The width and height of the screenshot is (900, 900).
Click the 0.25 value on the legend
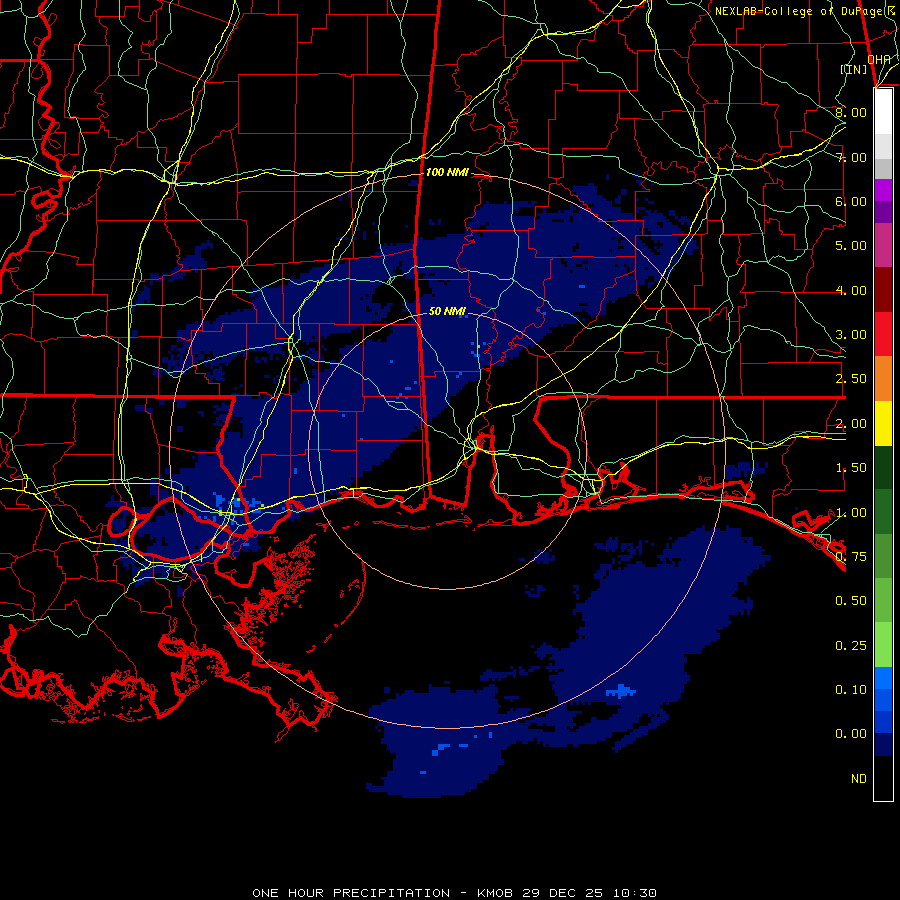851,646
